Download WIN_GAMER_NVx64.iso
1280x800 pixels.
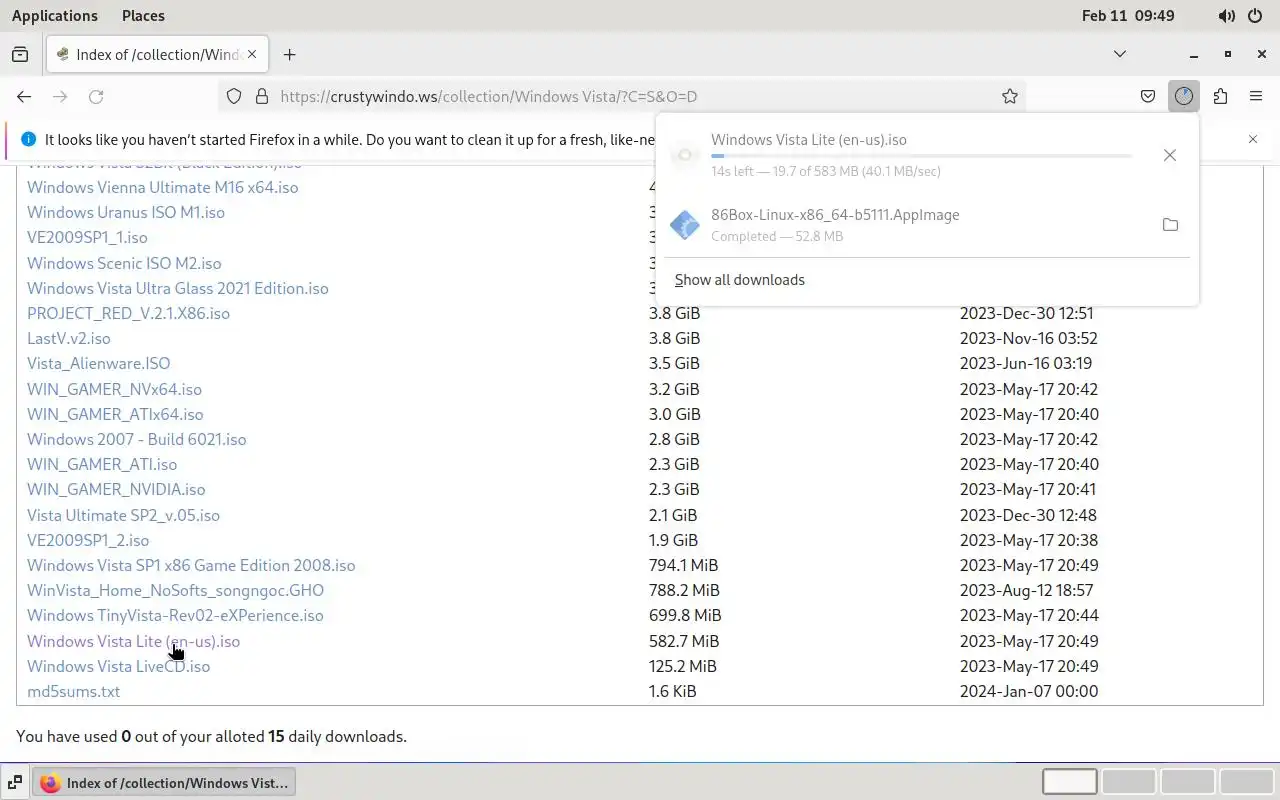pyautogui.click(x=114, y=389)
